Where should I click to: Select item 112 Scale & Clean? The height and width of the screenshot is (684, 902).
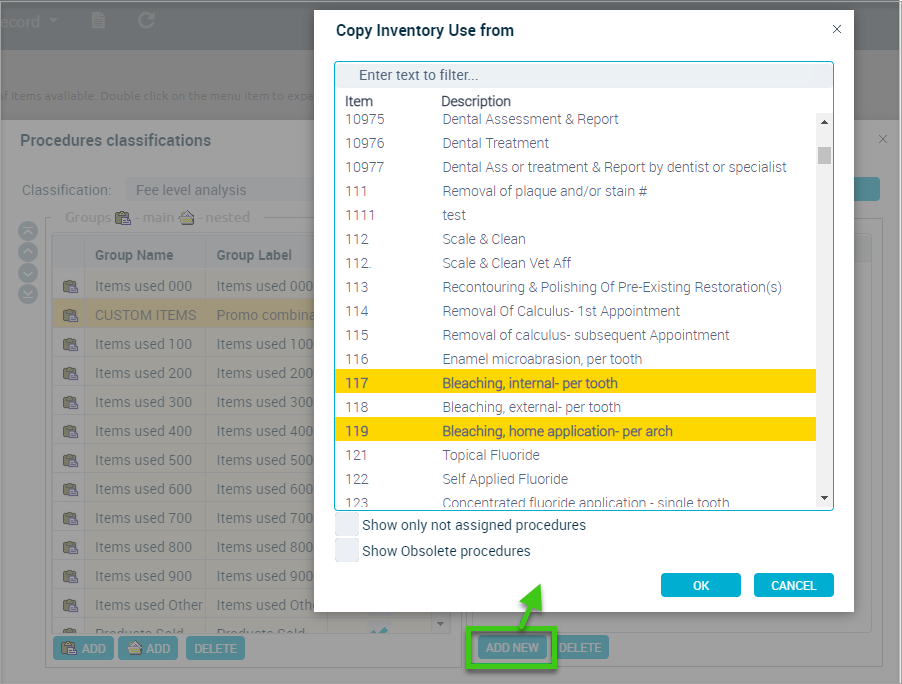[575, 239]
